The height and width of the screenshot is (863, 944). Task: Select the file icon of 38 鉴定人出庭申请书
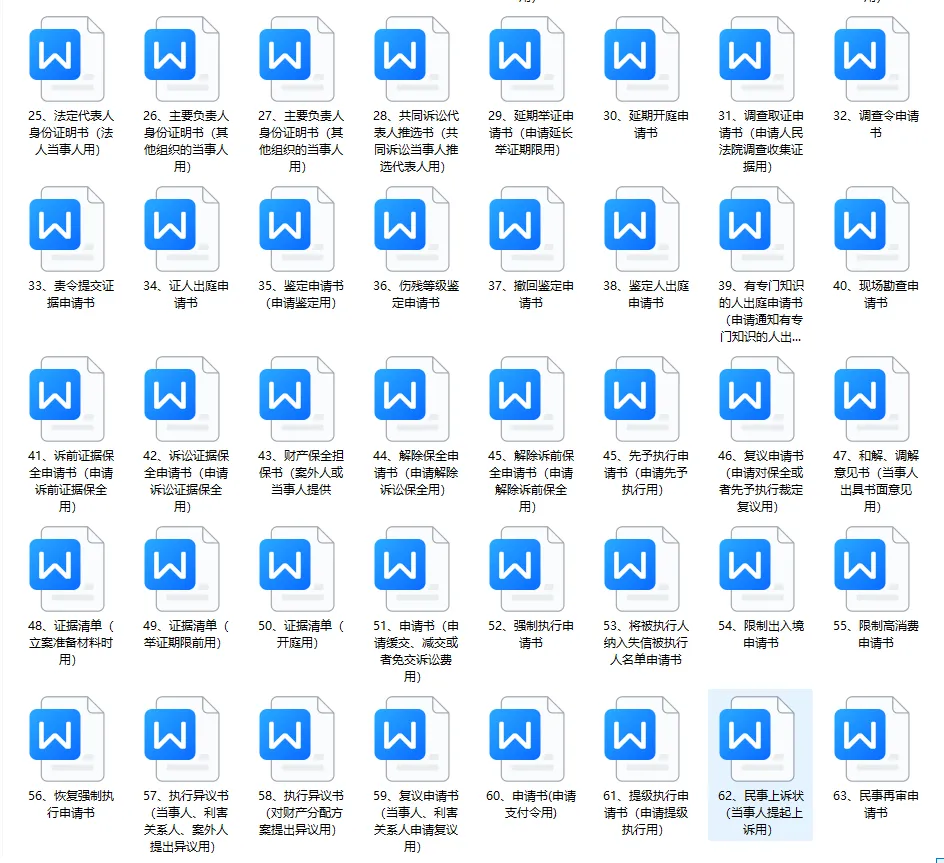coord(642,229)
